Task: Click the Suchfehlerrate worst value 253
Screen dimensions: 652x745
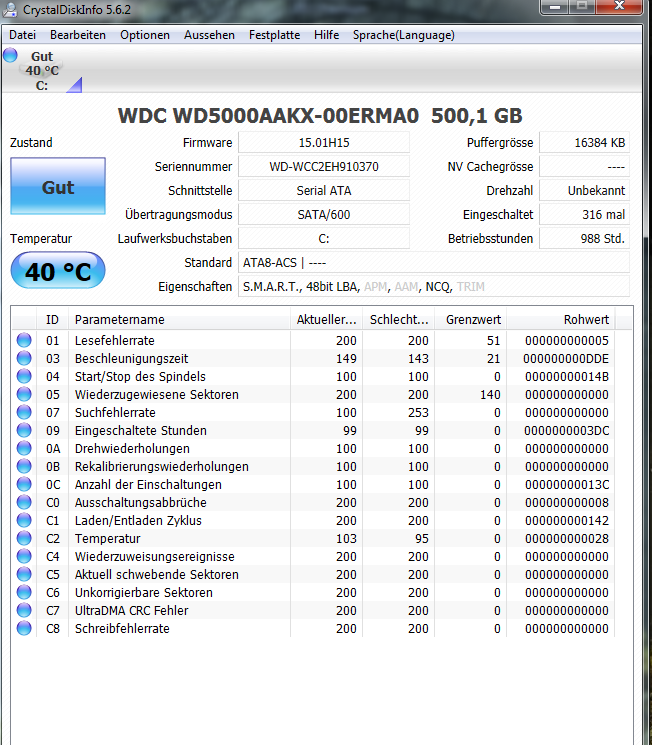Action: click(x=418, y=413)
